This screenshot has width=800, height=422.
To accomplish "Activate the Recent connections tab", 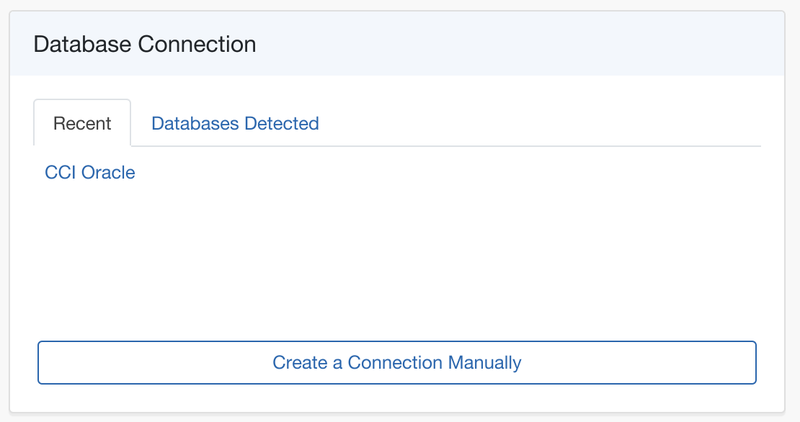I will click(x=82, y=123).
